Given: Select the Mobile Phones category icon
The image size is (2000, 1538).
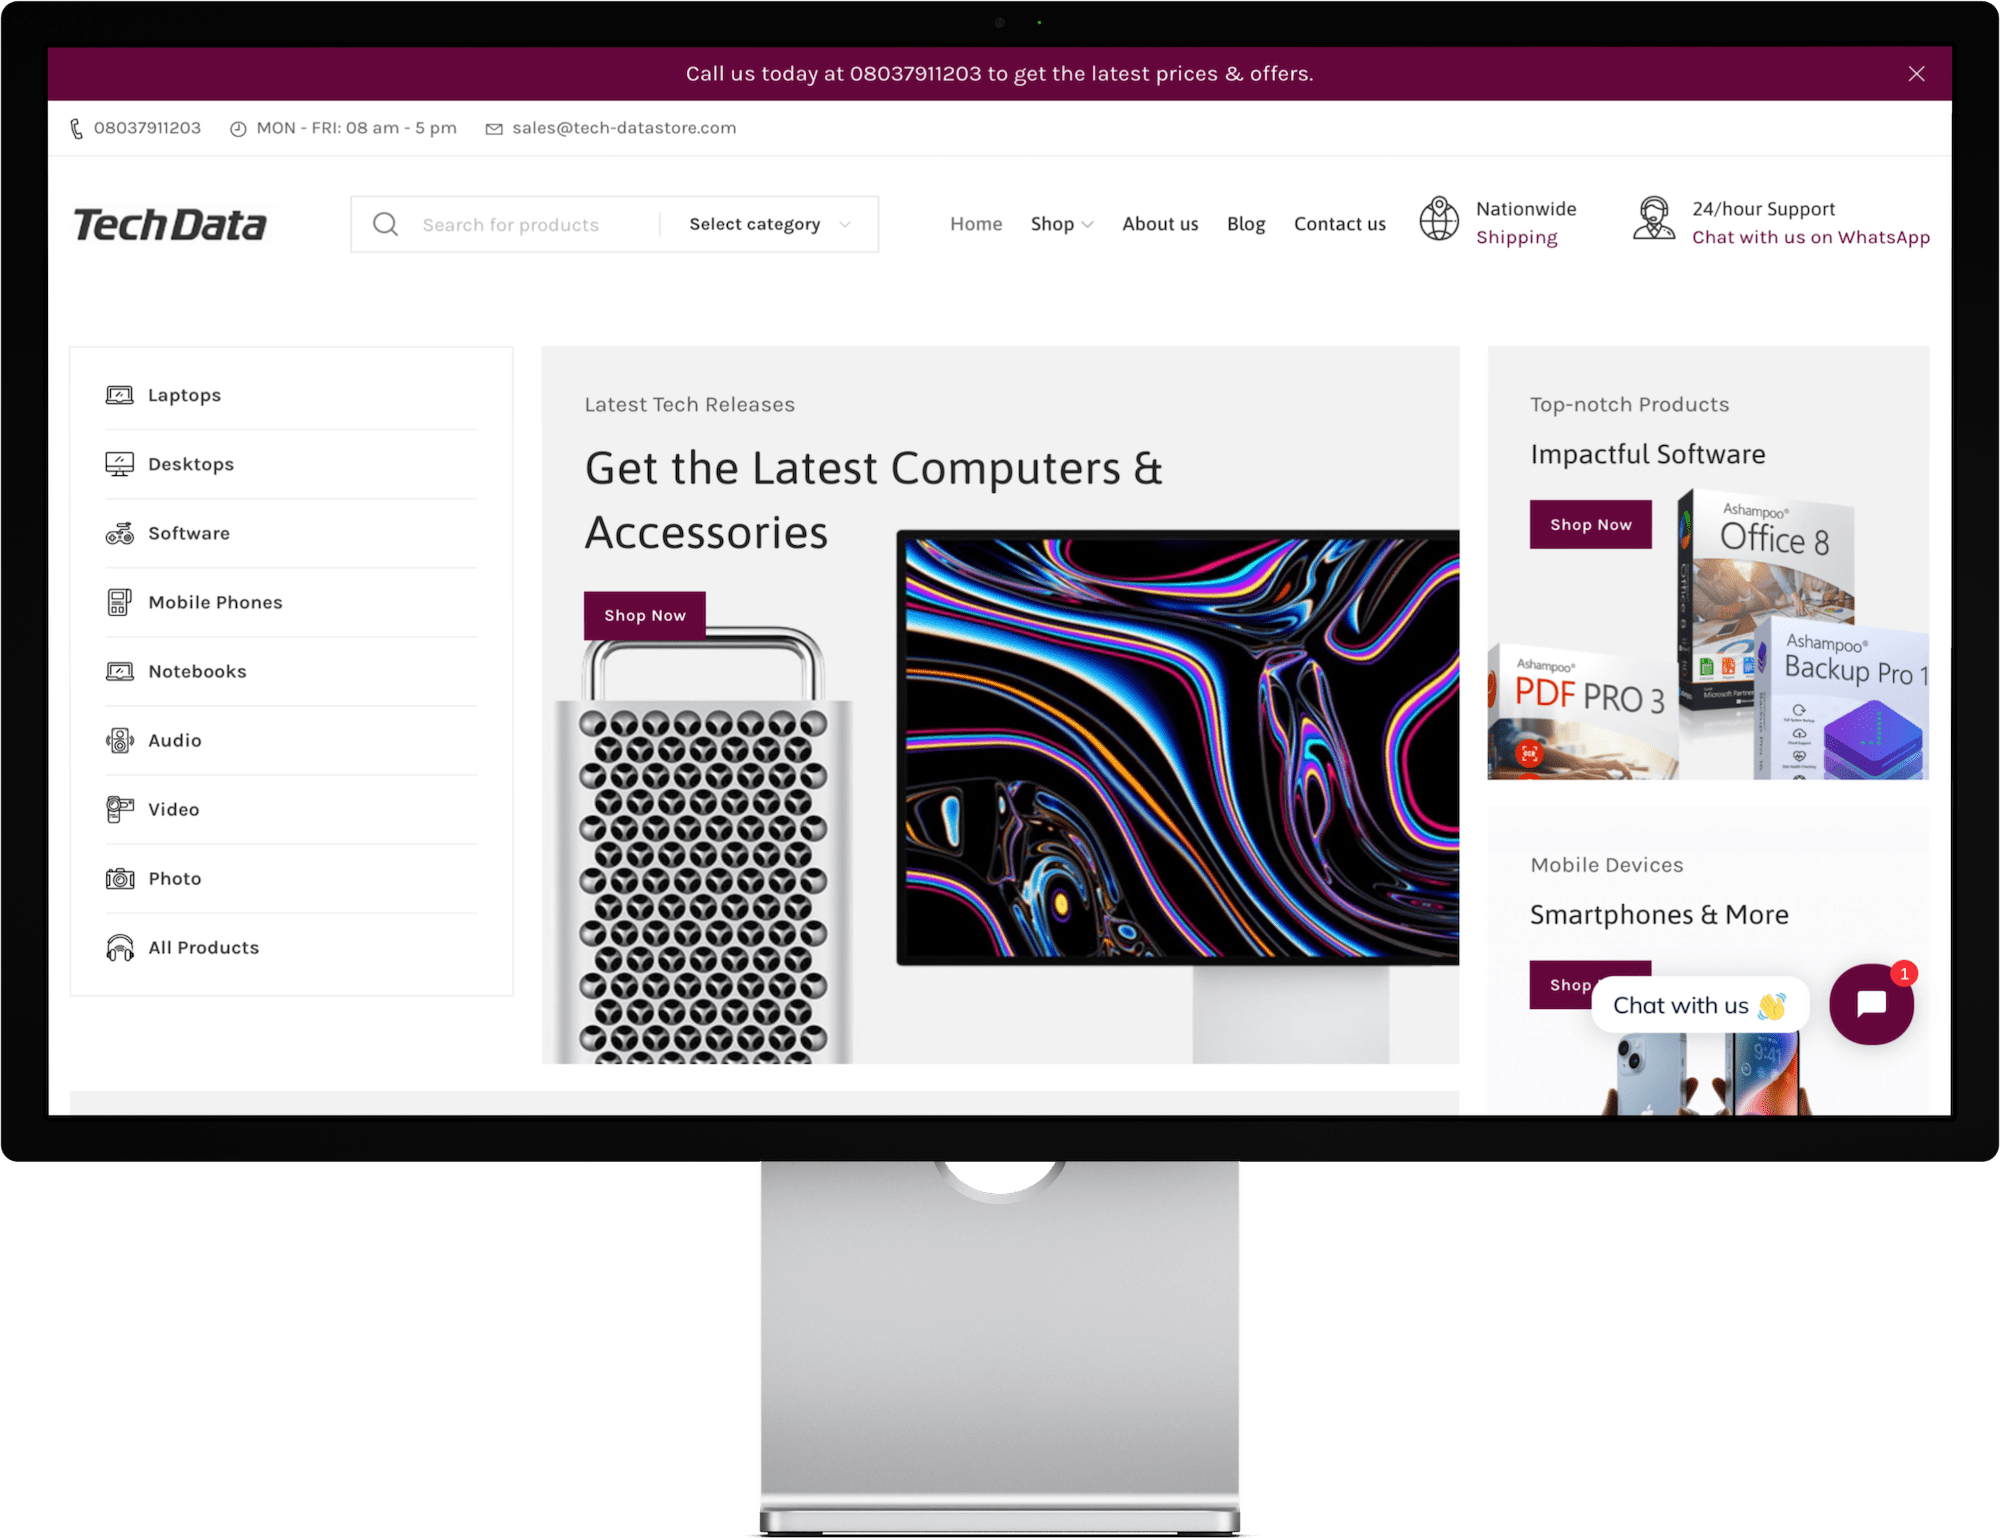Looking at the screenshot, I should (x=120, y=602).
